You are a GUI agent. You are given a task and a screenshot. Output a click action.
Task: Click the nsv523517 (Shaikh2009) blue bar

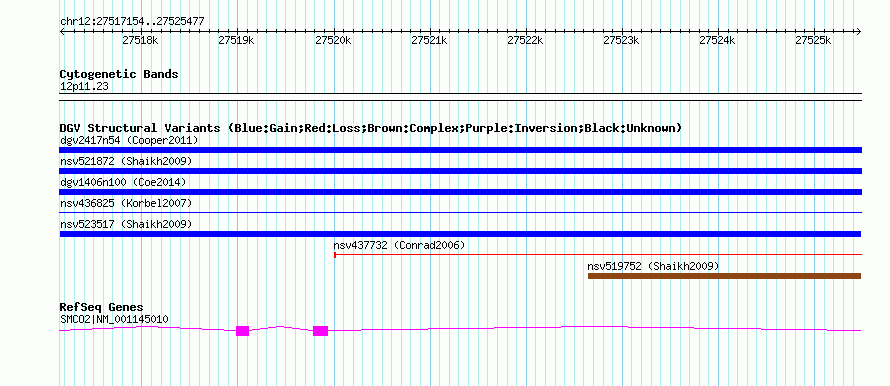click(x=460, y=234)
